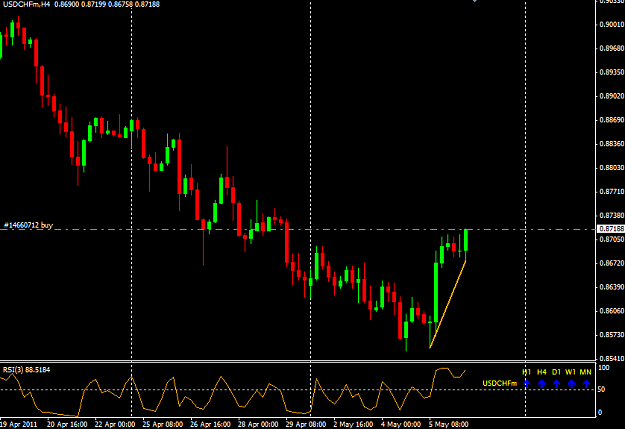Click the 28 Apr 00:00 time label

click(x=258, y=424)
